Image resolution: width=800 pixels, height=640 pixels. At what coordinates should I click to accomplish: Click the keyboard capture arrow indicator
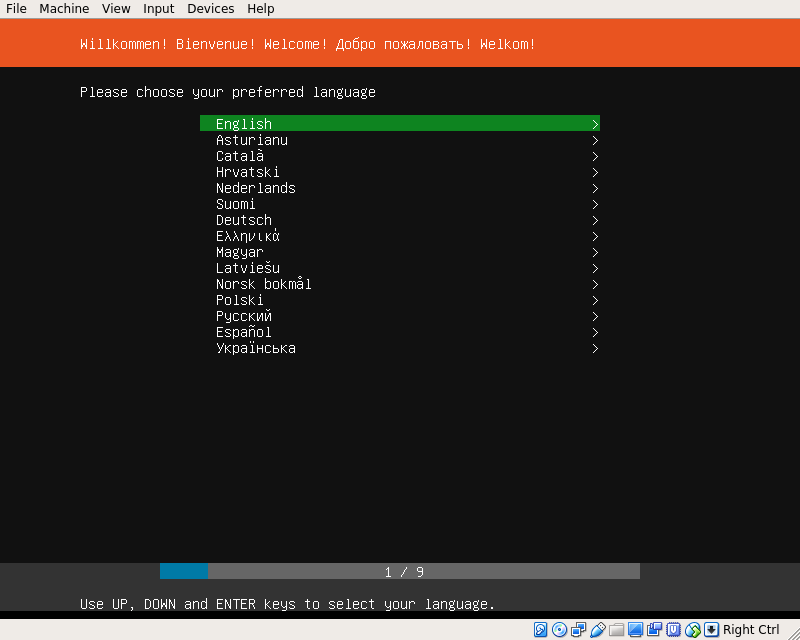click(x=711, y=630)
